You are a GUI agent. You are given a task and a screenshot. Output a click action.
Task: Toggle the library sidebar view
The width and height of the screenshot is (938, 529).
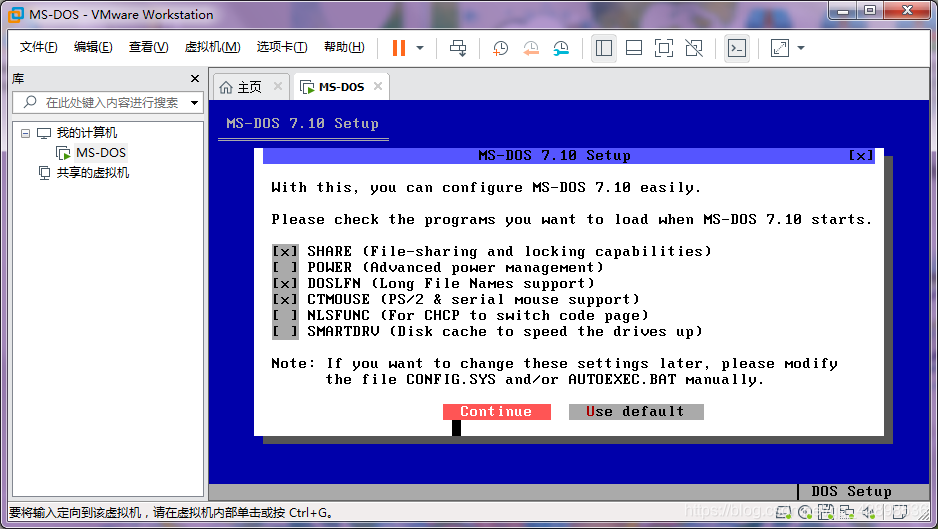604,48
